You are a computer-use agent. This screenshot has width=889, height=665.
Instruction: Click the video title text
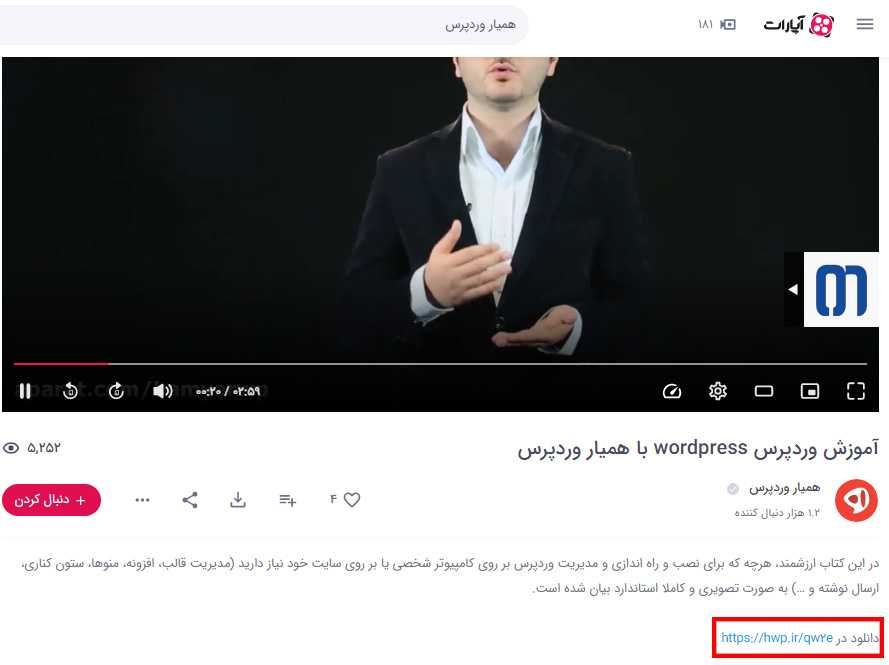698,448
